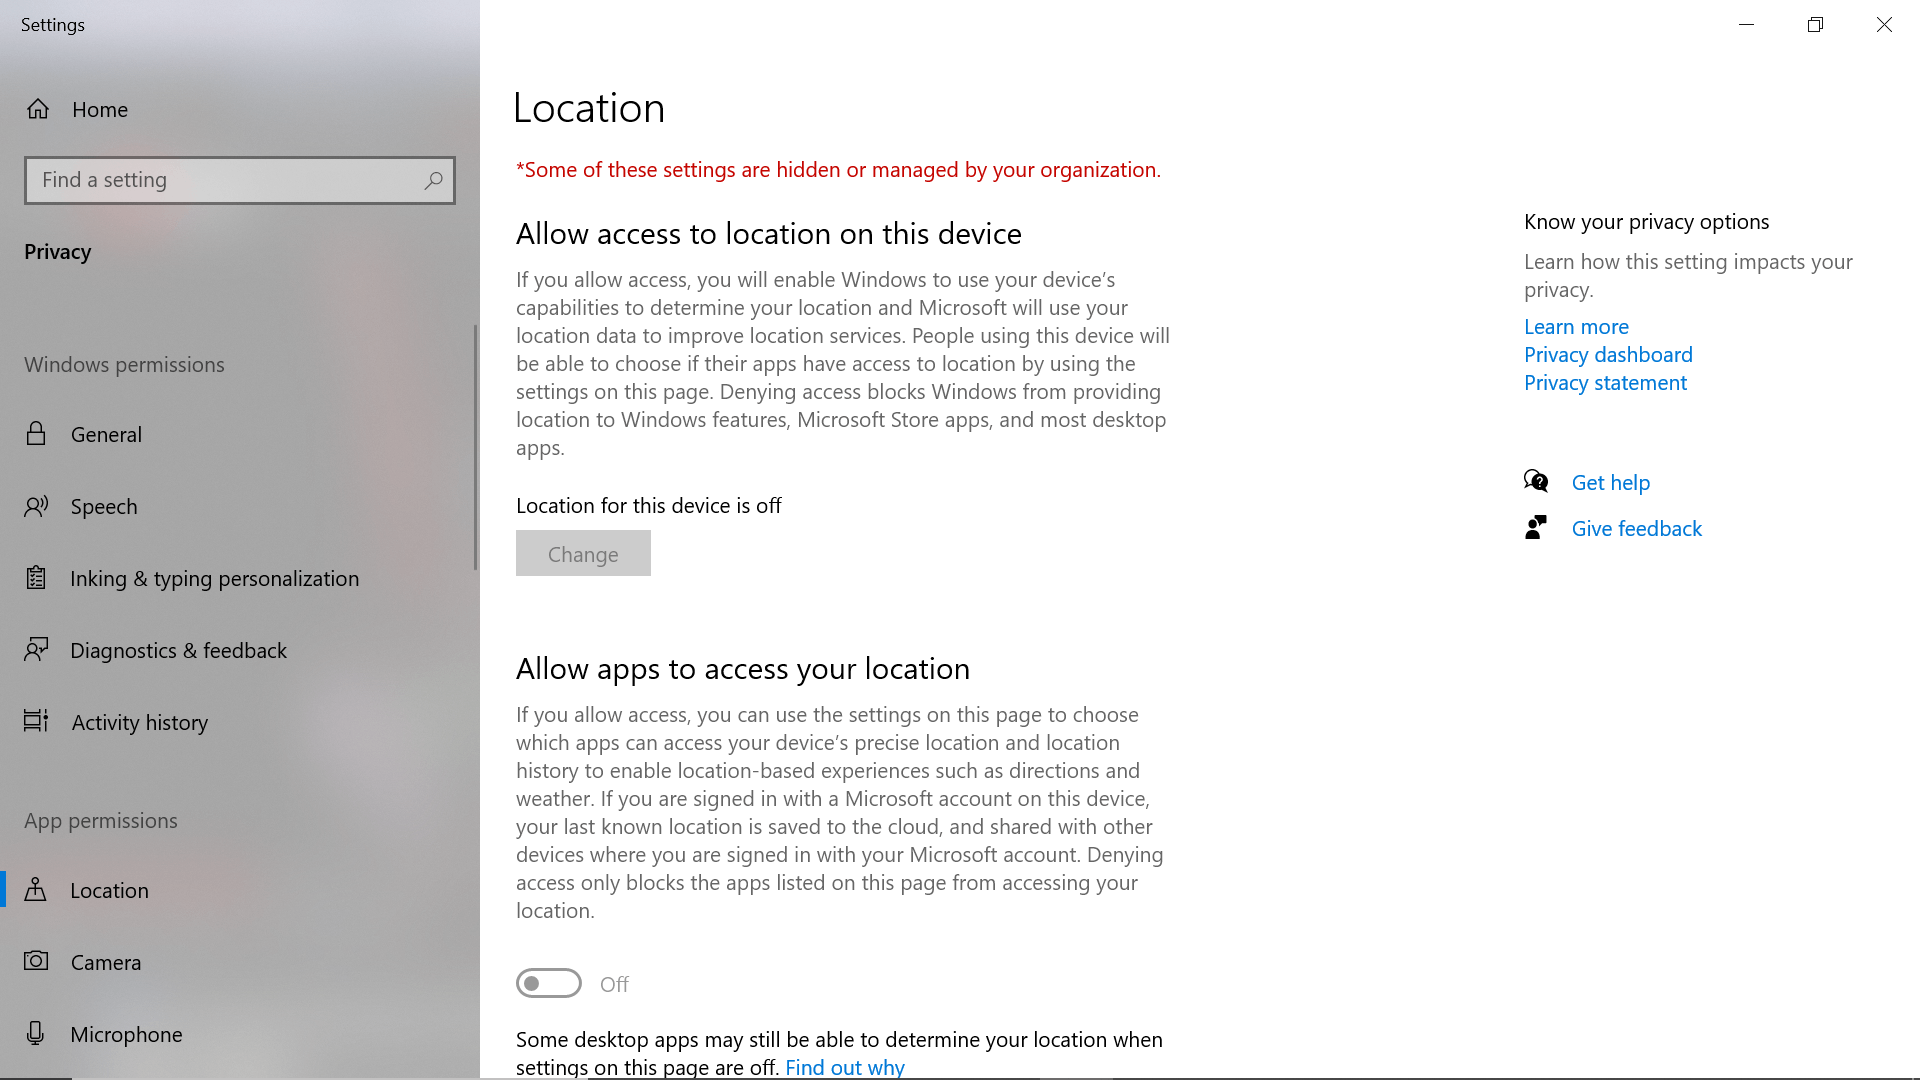Click the Speech person icon
The image size is (1920, 1080).
pos(36,507)
